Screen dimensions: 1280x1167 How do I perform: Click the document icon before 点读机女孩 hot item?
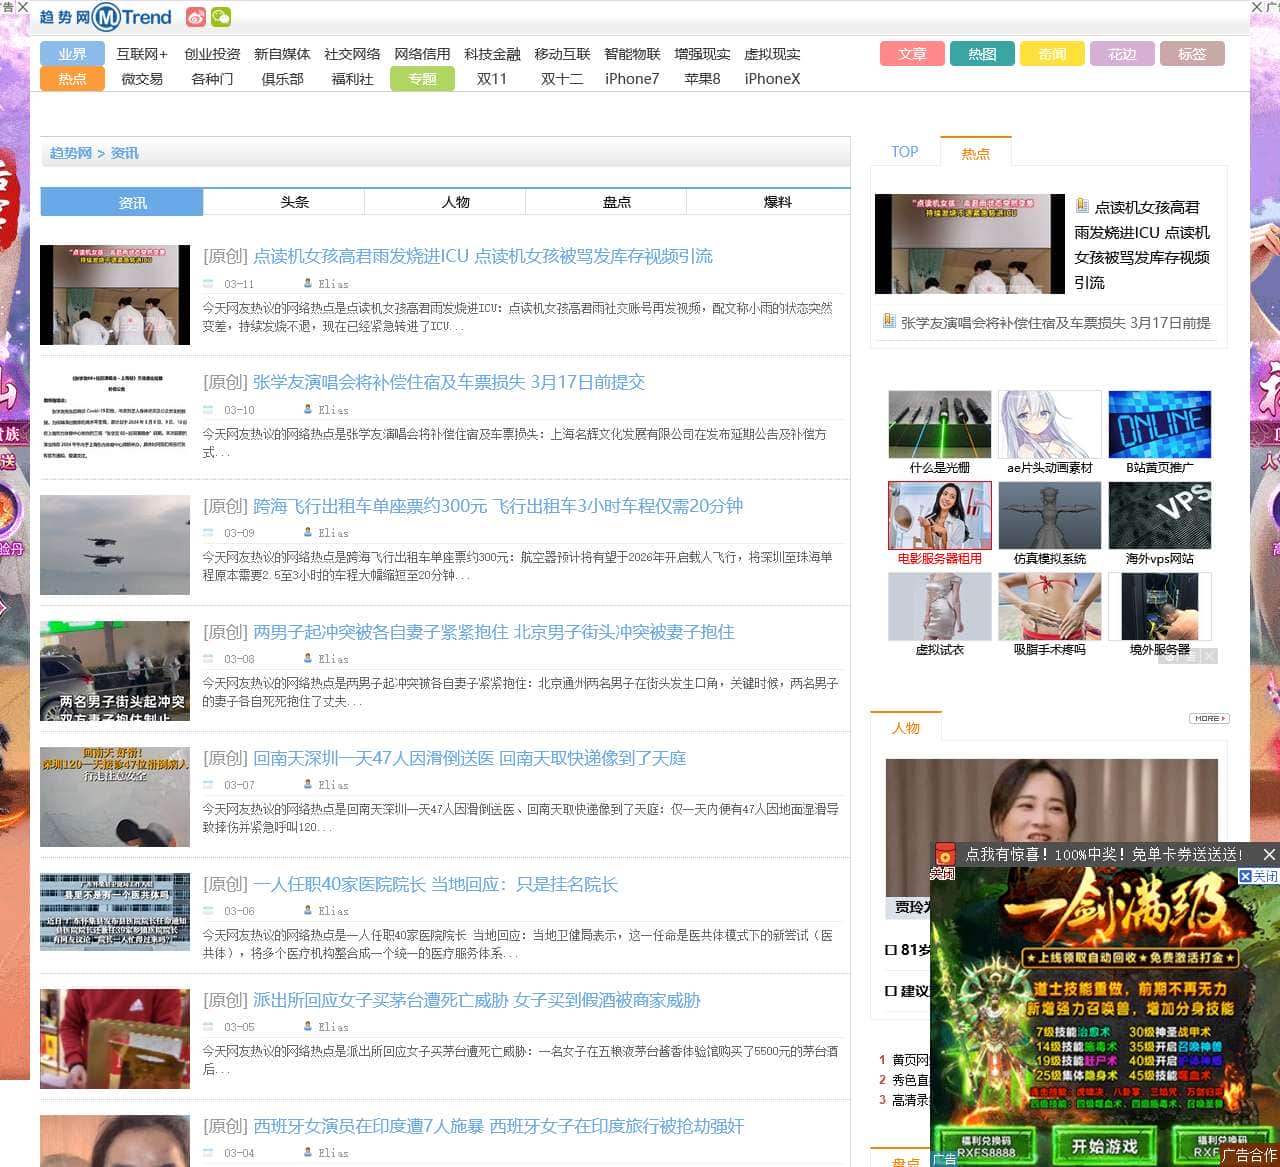click(x=1082, y=206)
